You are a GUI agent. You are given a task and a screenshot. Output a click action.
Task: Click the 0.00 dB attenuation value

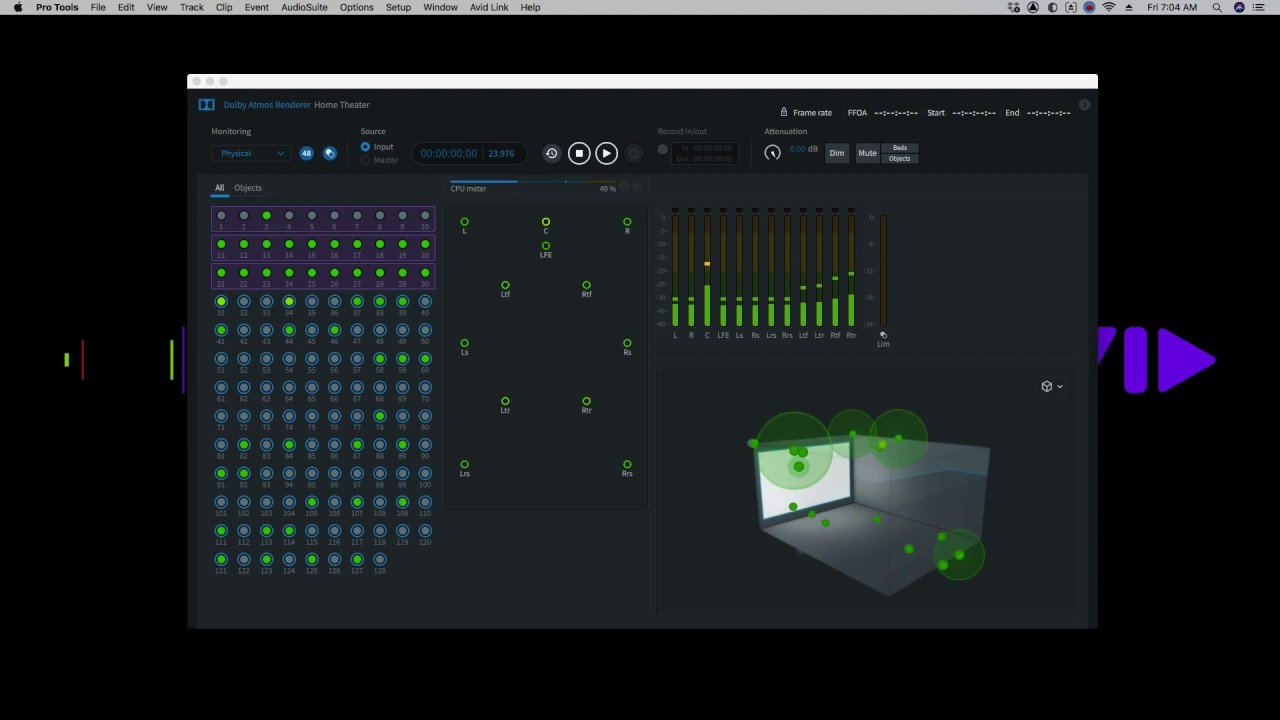click(804, 149)
